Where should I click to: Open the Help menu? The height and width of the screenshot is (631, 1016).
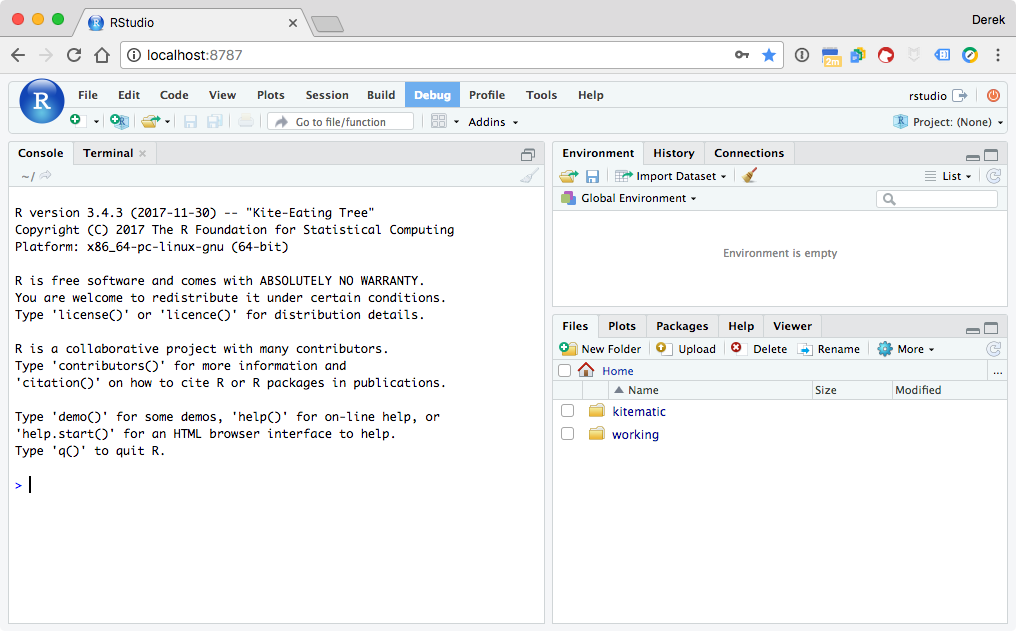(x=591, y=95)
